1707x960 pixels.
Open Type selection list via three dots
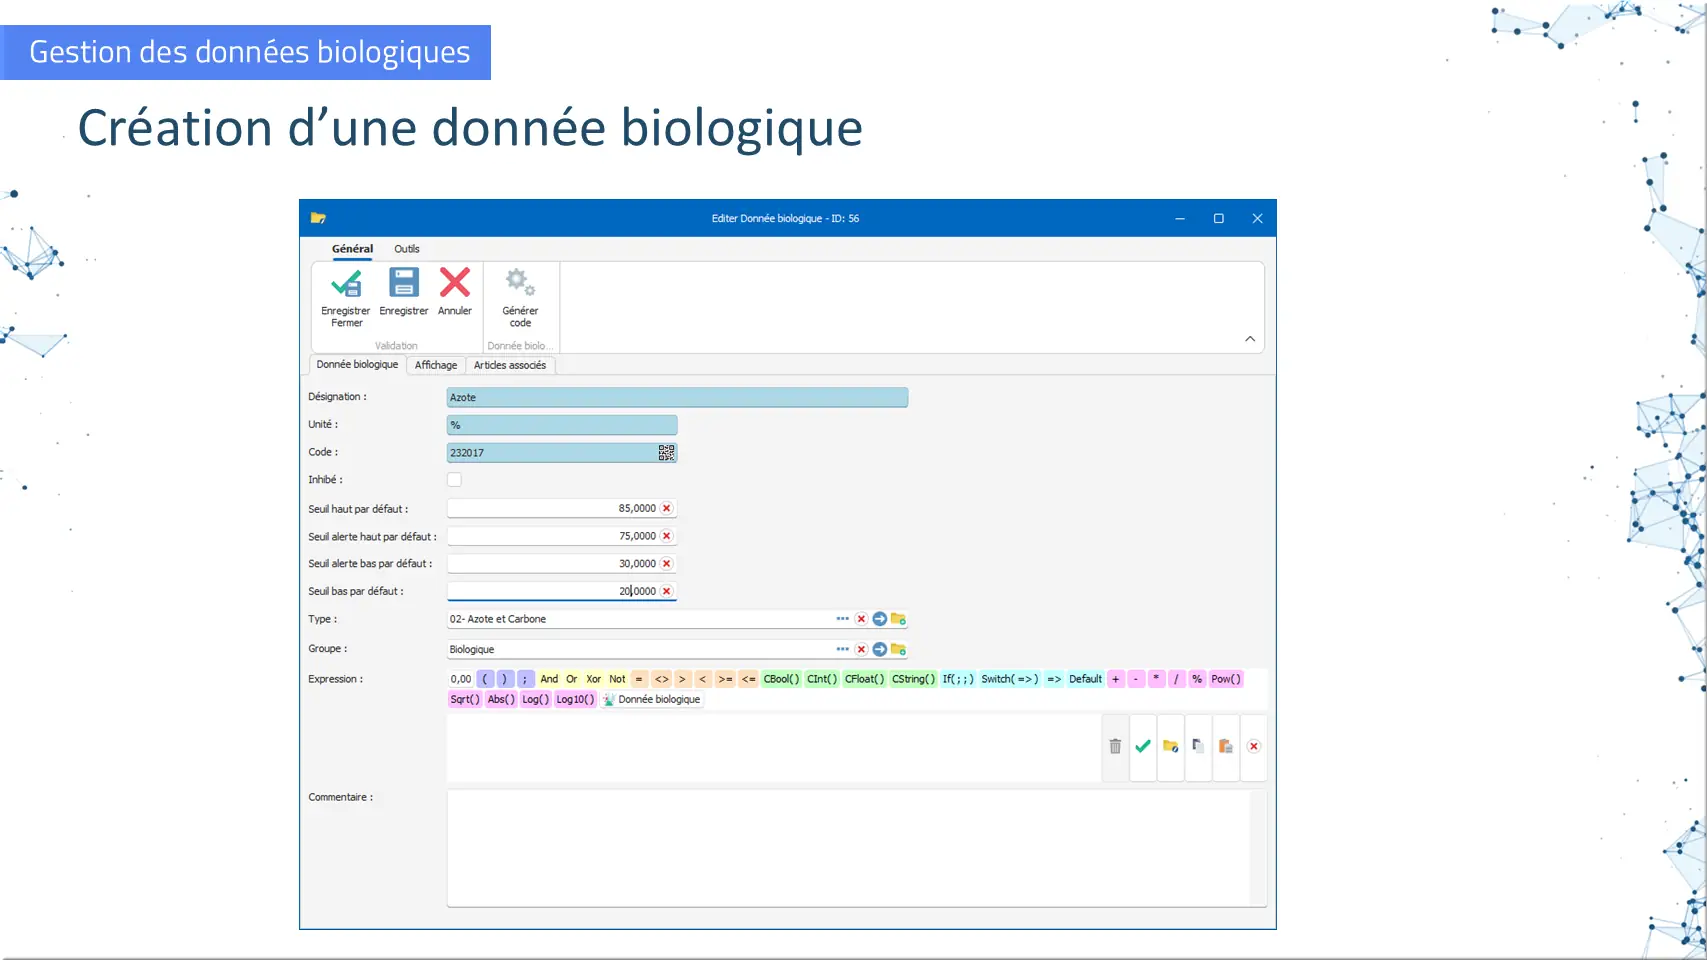(x=843, y=619)
